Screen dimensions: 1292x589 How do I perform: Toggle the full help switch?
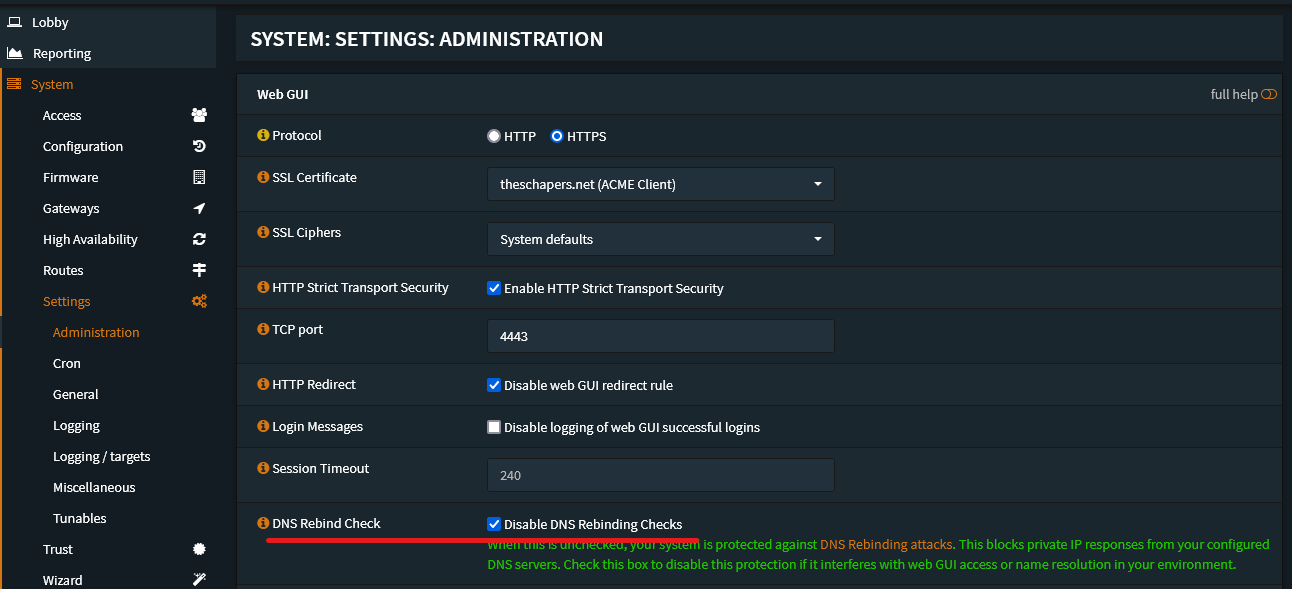point(1269,94)
